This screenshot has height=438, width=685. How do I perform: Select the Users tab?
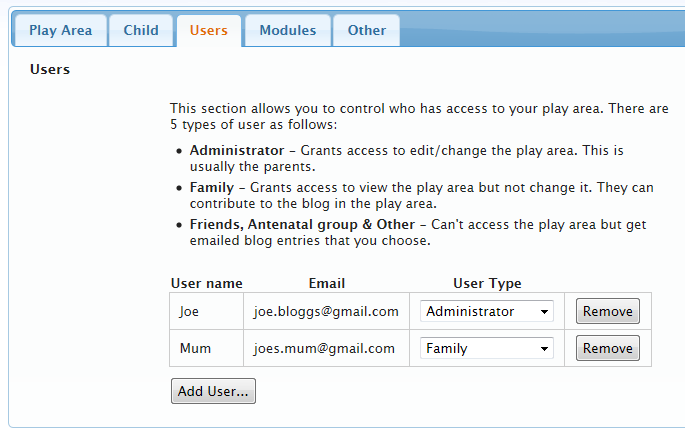coord(209,30)
